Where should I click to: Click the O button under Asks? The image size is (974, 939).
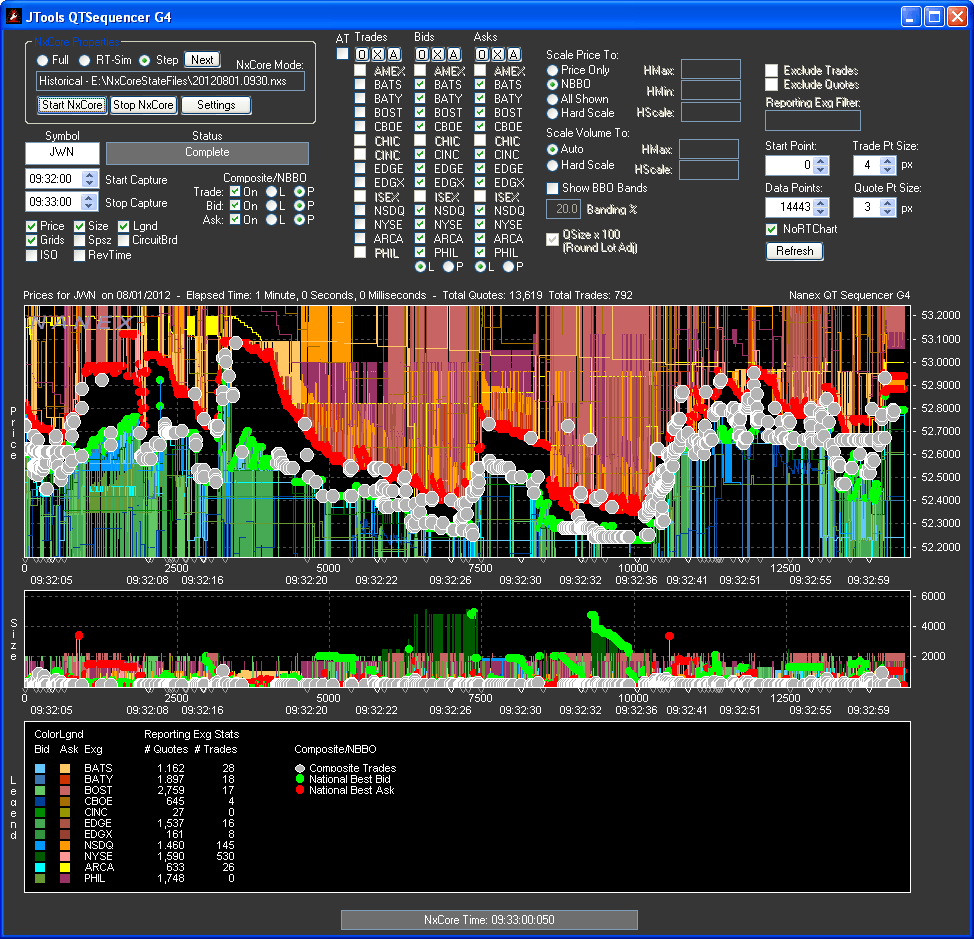click(x=482, y=55)
